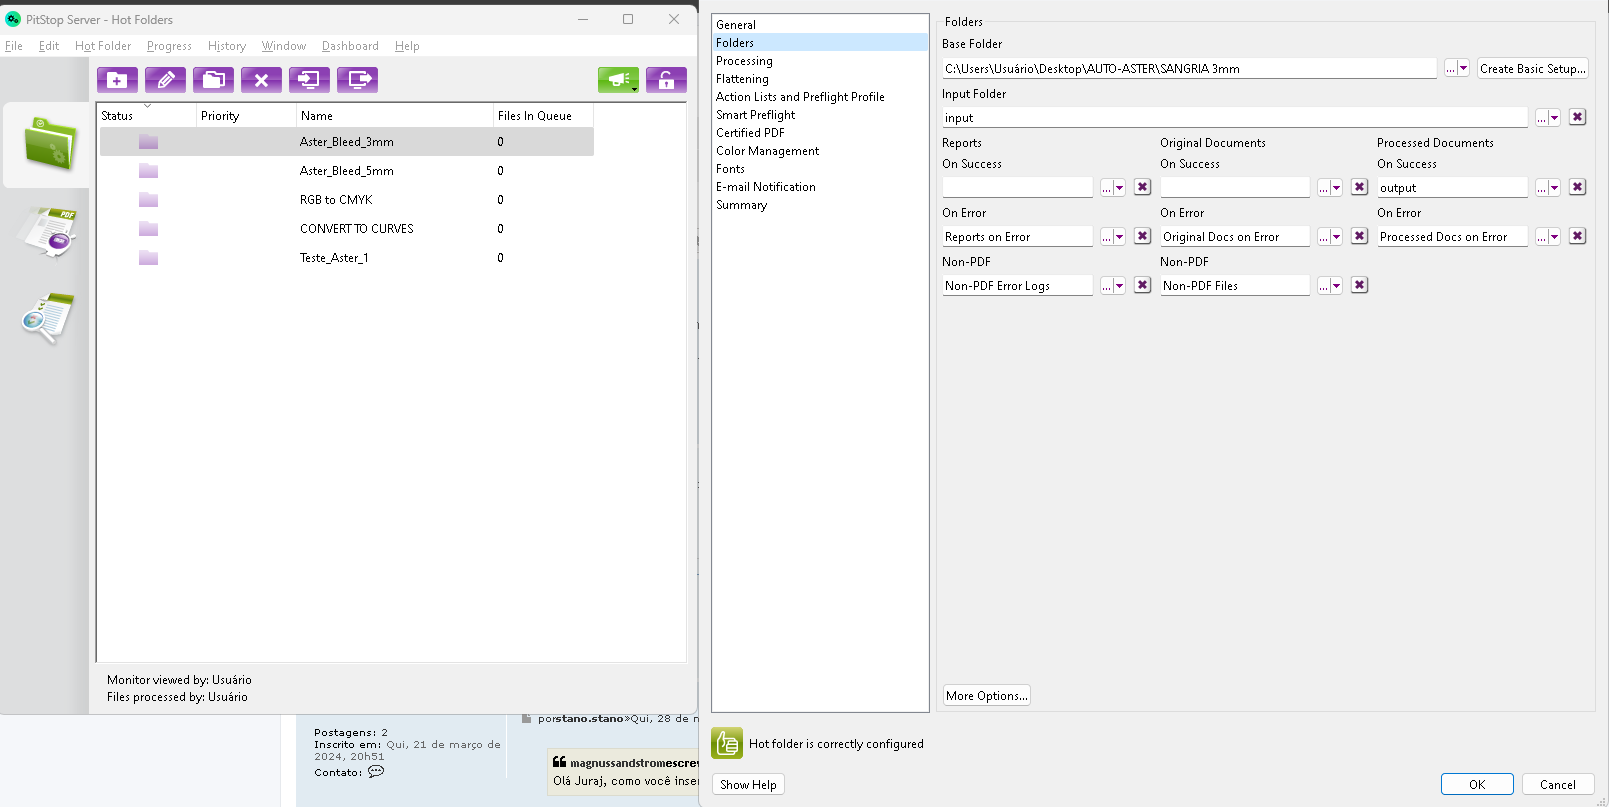Click the Create Basic Setup button

[1533, 69]
